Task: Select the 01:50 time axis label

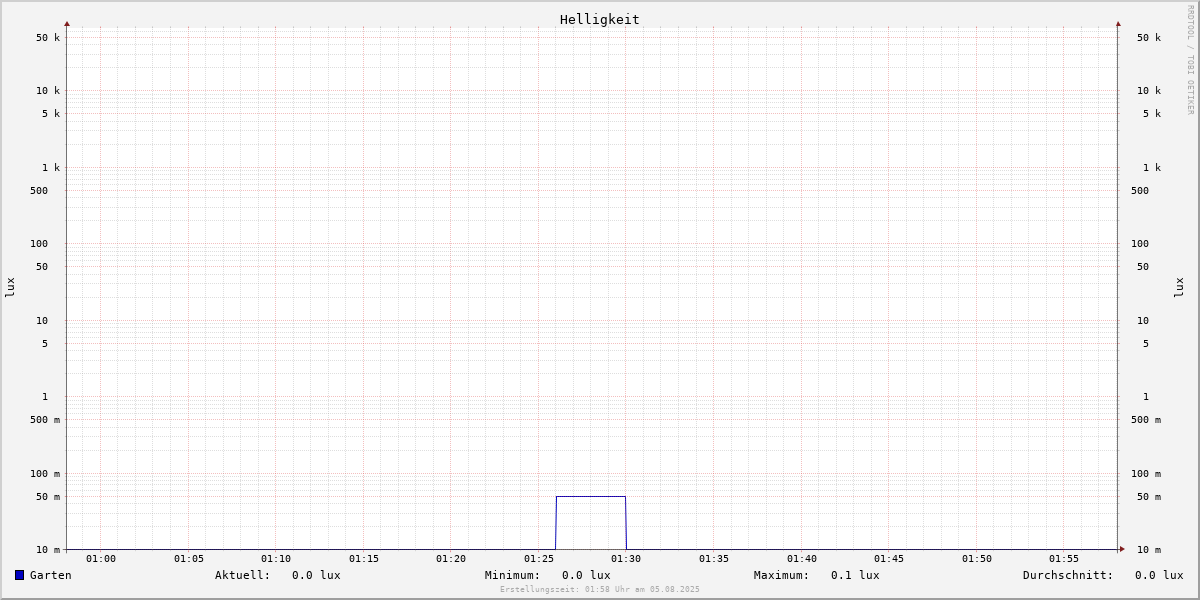Action: coord(977,559)
